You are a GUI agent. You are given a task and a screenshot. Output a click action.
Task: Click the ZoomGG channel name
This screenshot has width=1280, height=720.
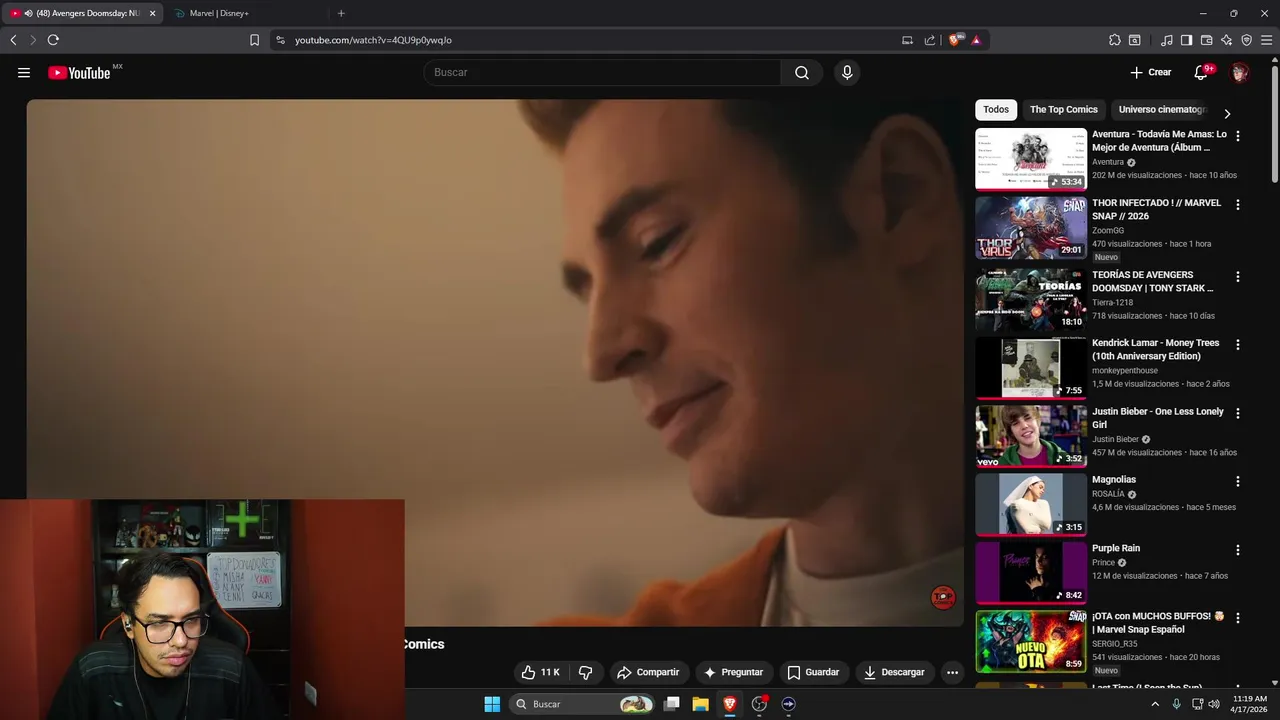click(1108, 230)
